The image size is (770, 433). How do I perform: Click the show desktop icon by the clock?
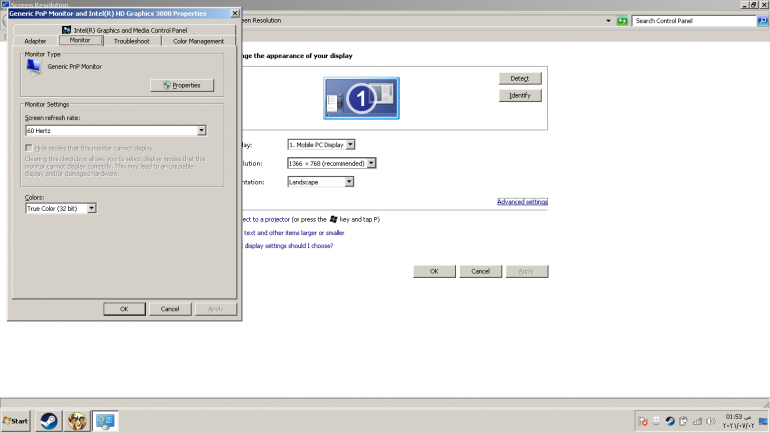coord(764,421)
